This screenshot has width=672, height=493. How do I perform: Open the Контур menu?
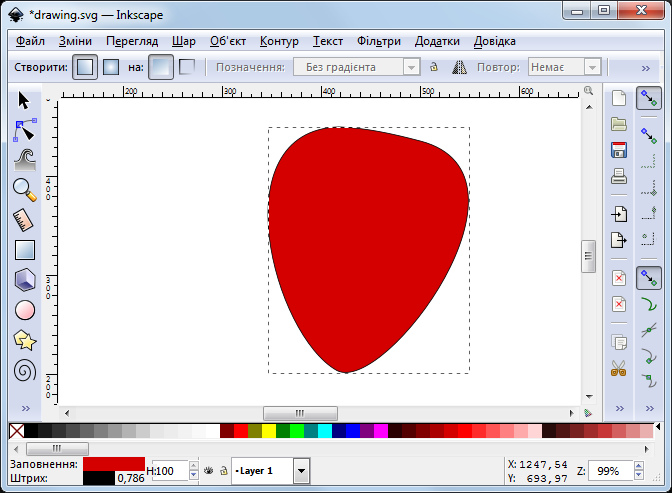pyautogui.click(x=279, y=41)
